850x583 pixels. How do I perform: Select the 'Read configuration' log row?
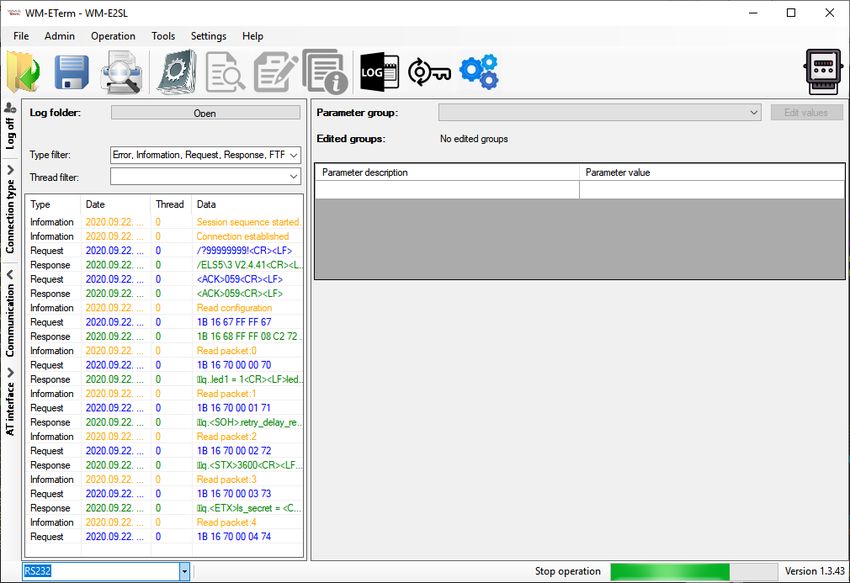click(164, 307)
